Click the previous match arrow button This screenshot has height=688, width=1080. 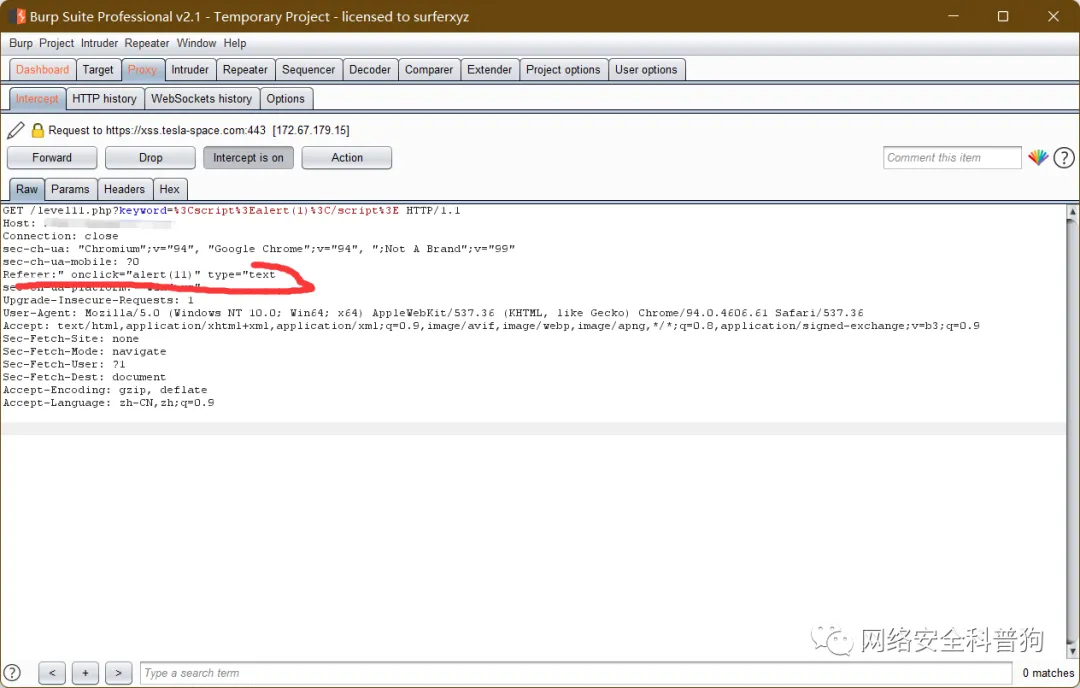(x=52, y=673)
